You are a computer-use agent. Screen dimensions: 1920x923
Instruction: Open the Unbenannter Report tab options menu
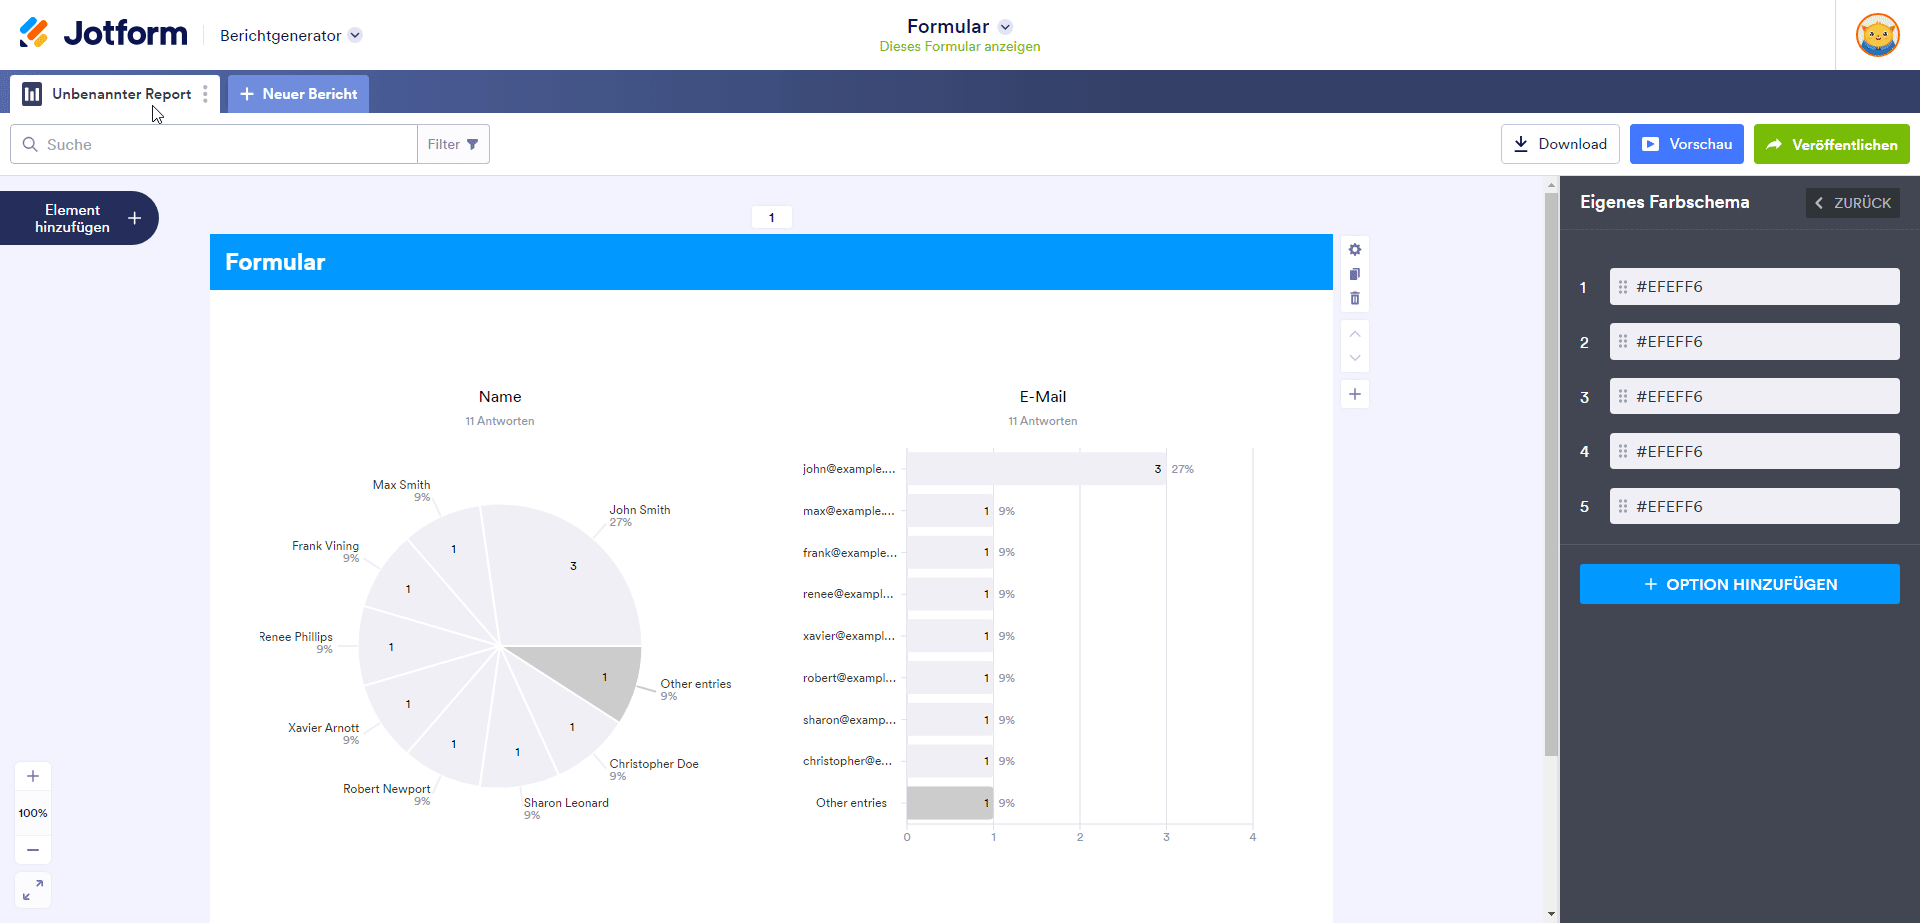(205, 94)
